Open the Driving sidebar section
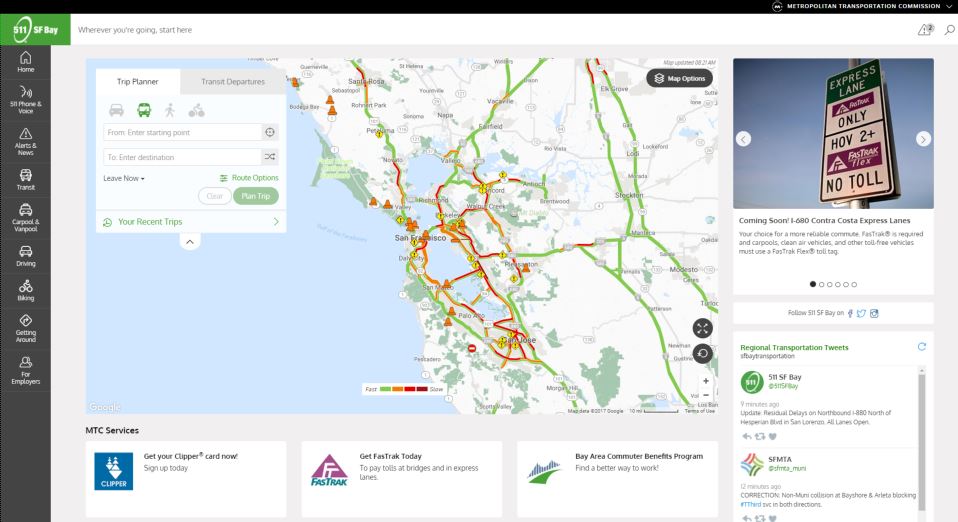 pos(25,255)
